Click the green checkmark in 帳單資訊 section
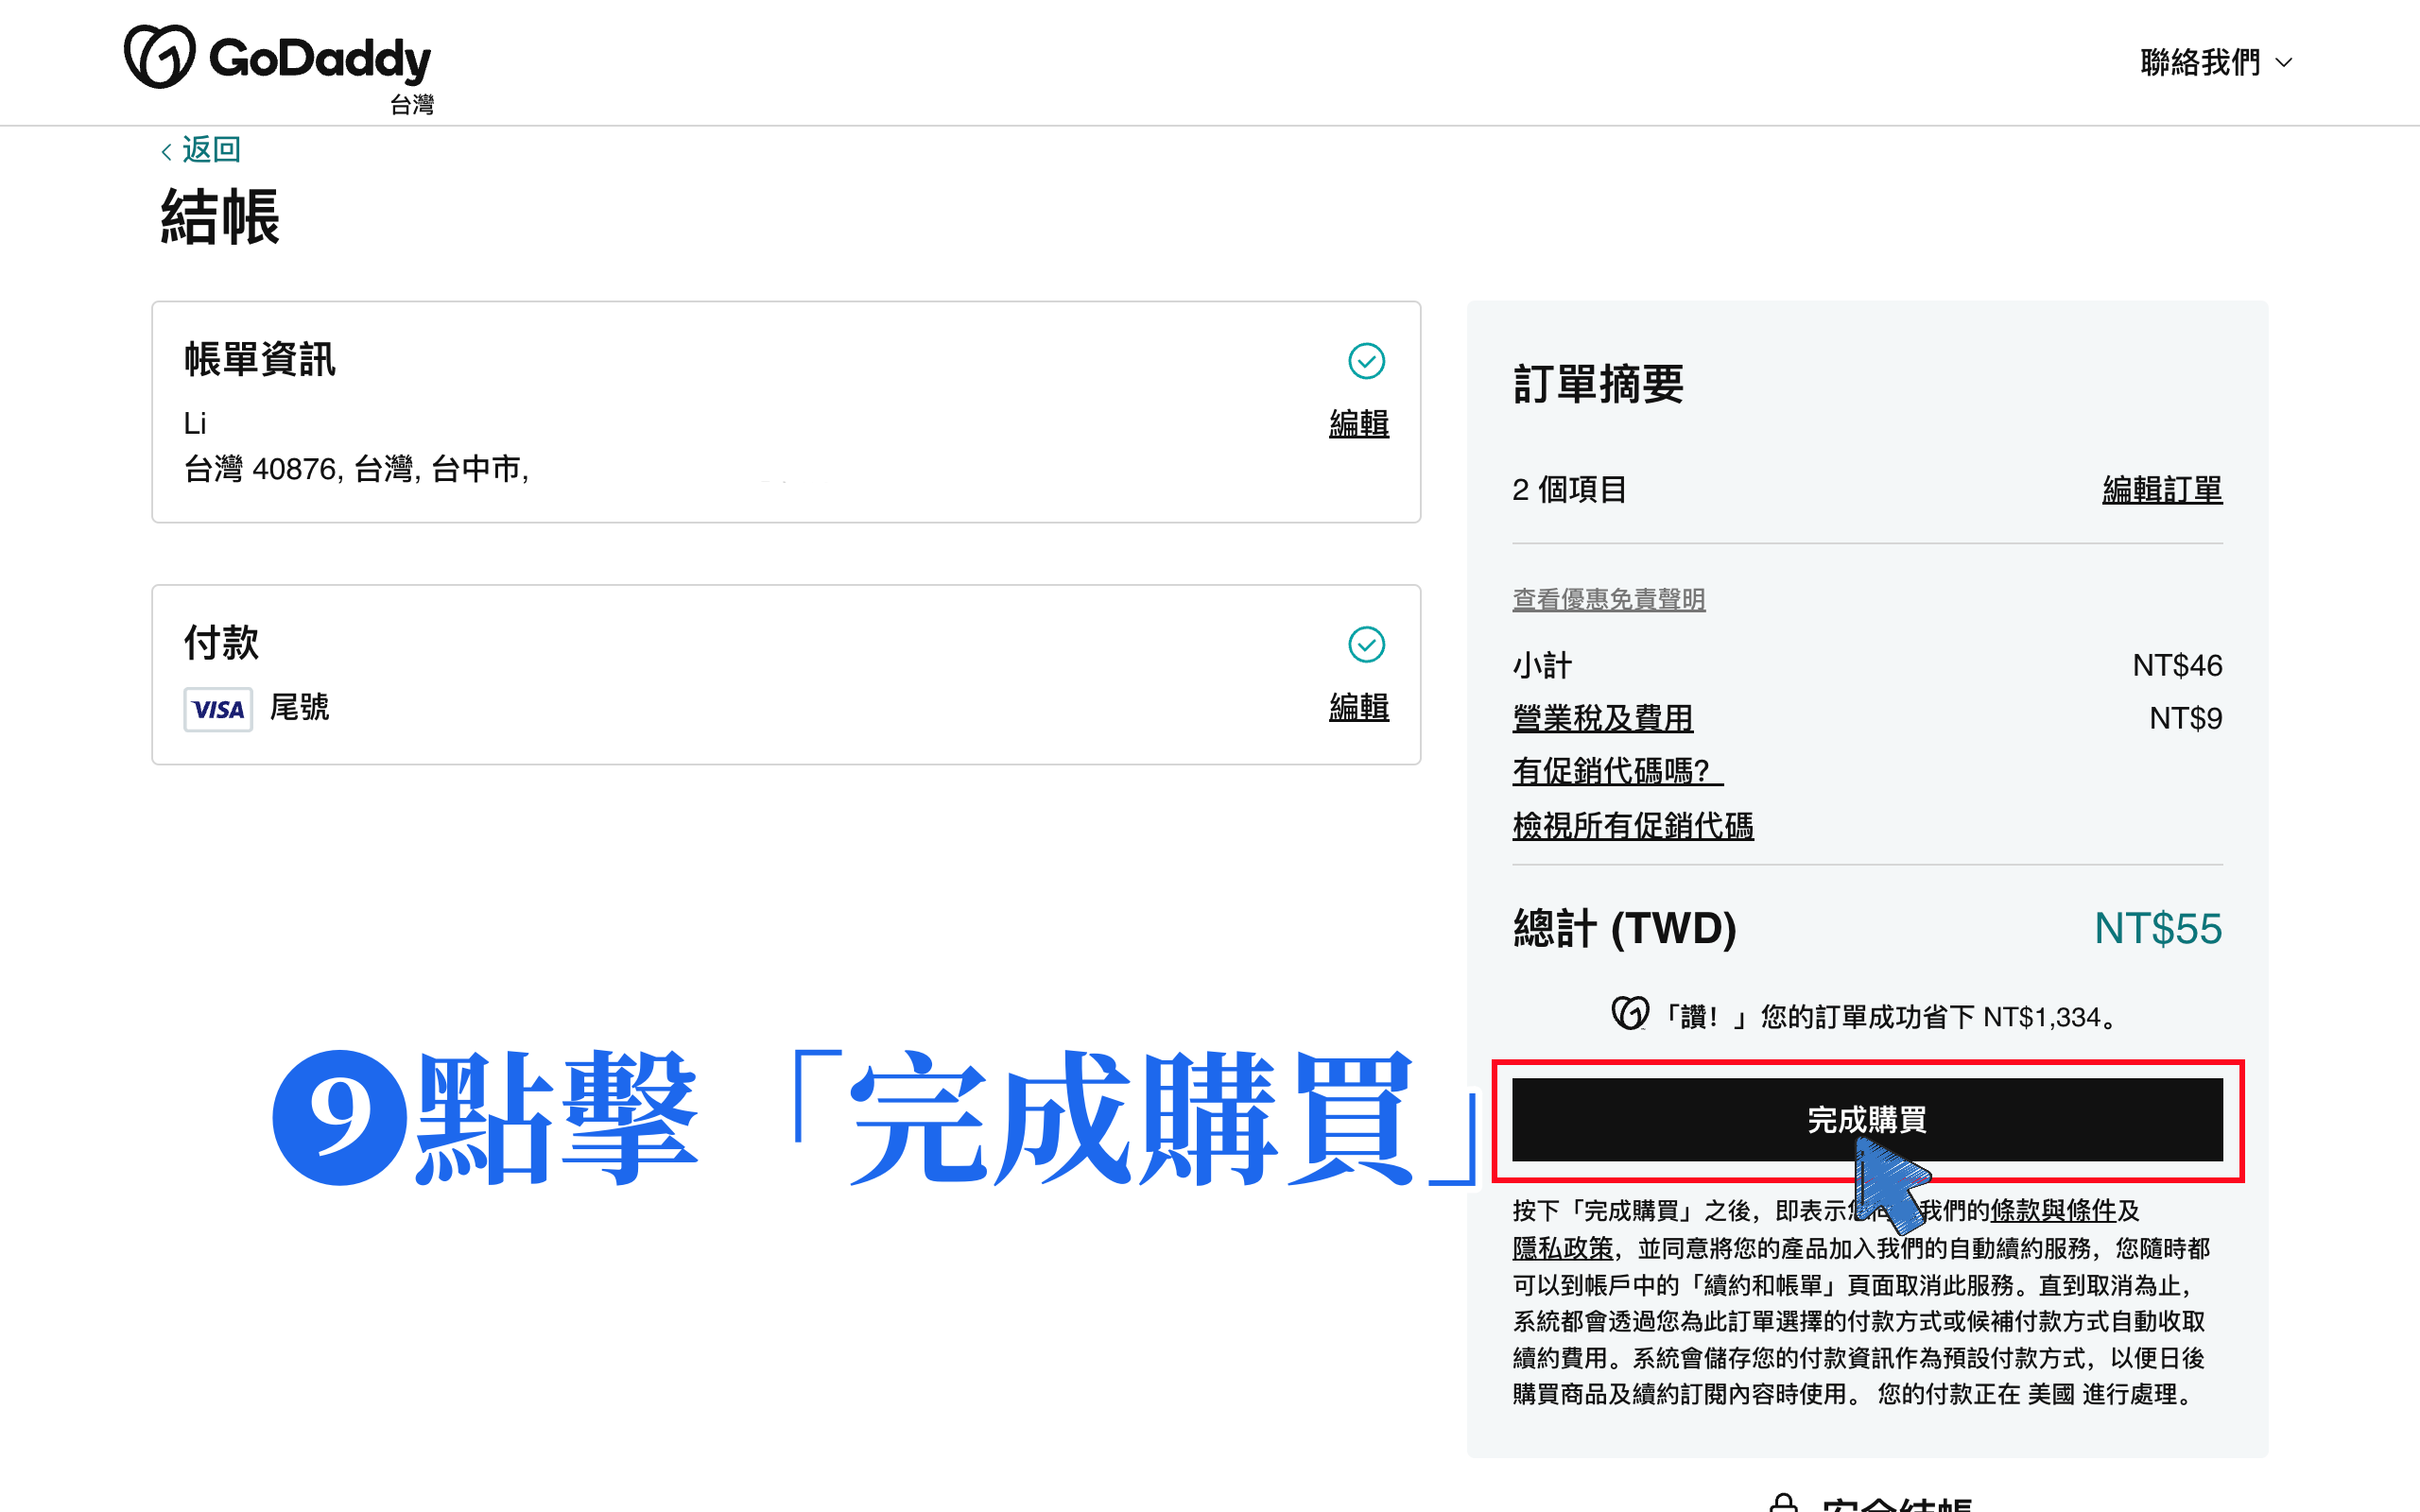Image resolution: width=2420 pixels, height=1512 pixels. (1366, 361)
